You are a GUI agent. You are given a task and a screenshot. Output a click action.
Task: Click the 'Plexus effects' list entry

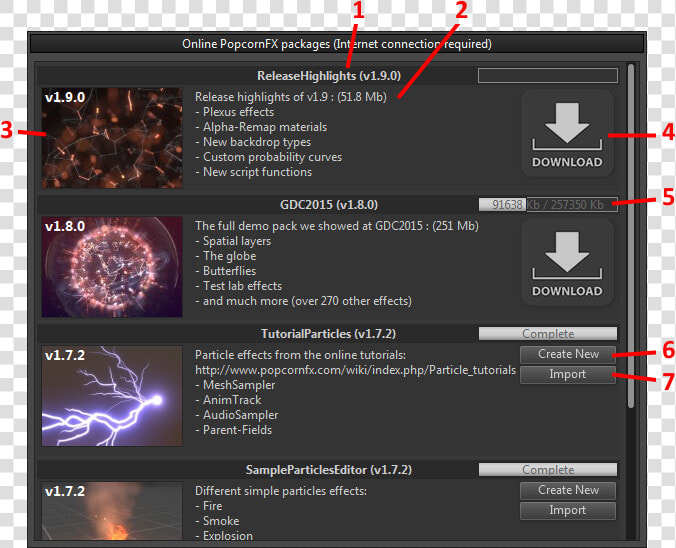click(x=235, y=112)
